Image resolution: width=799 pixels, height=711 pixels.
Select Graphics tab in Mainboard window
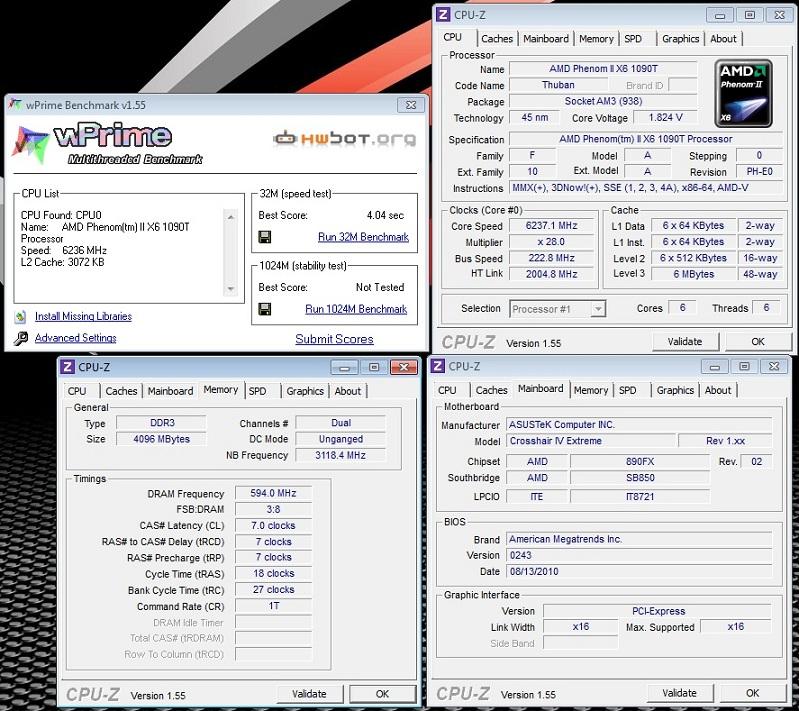pos(675,390)
